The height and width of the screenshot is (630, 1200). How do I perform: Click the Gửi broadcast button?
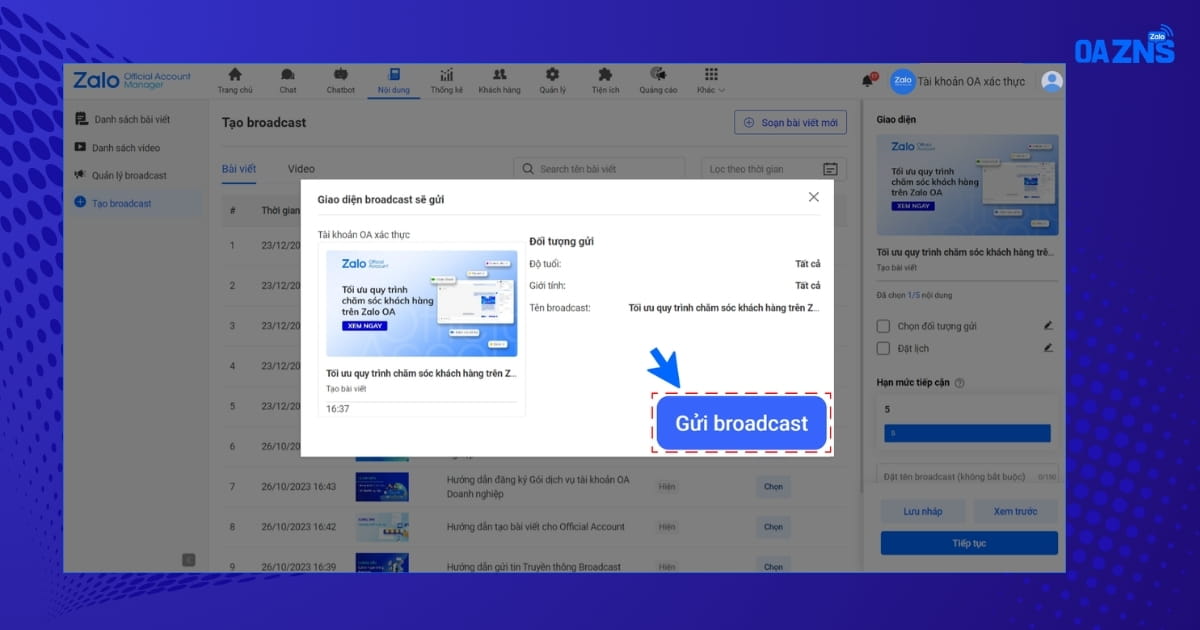coord(742,423)
